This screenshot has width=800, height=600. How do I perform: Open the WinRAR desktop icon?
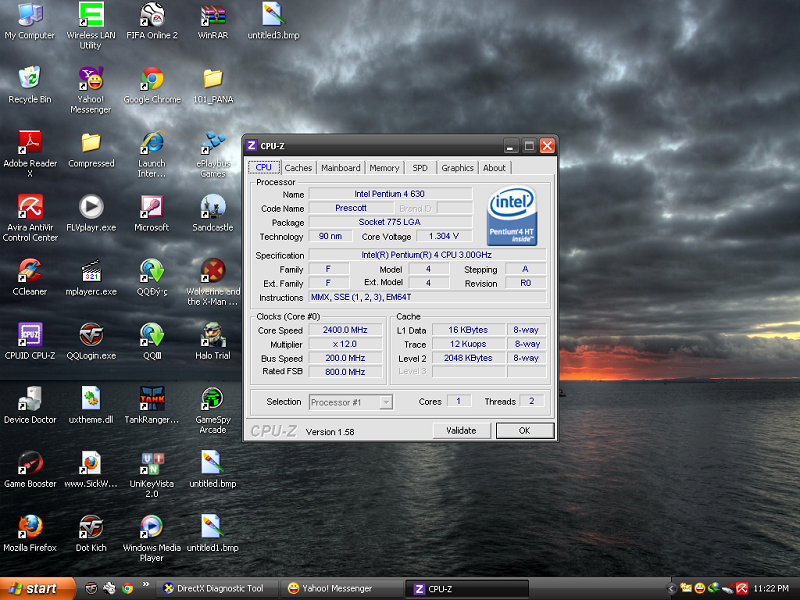click(212, 15)
